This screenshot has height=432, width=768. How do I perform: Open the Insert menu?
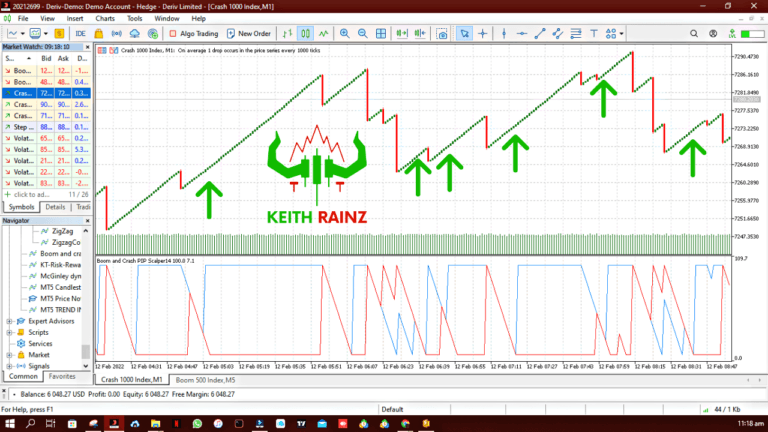76,18
